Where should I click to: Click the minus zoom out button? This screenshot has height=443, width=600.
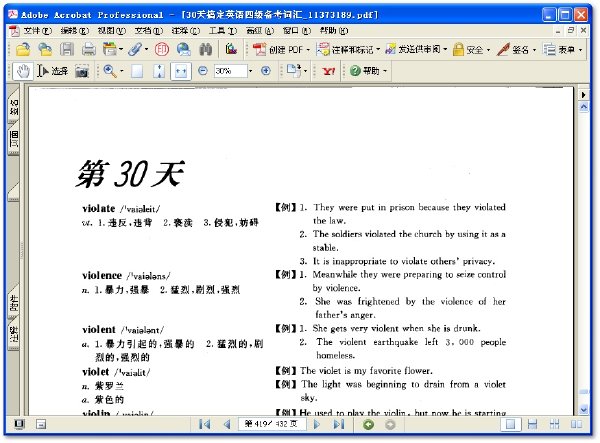[203, 71]
